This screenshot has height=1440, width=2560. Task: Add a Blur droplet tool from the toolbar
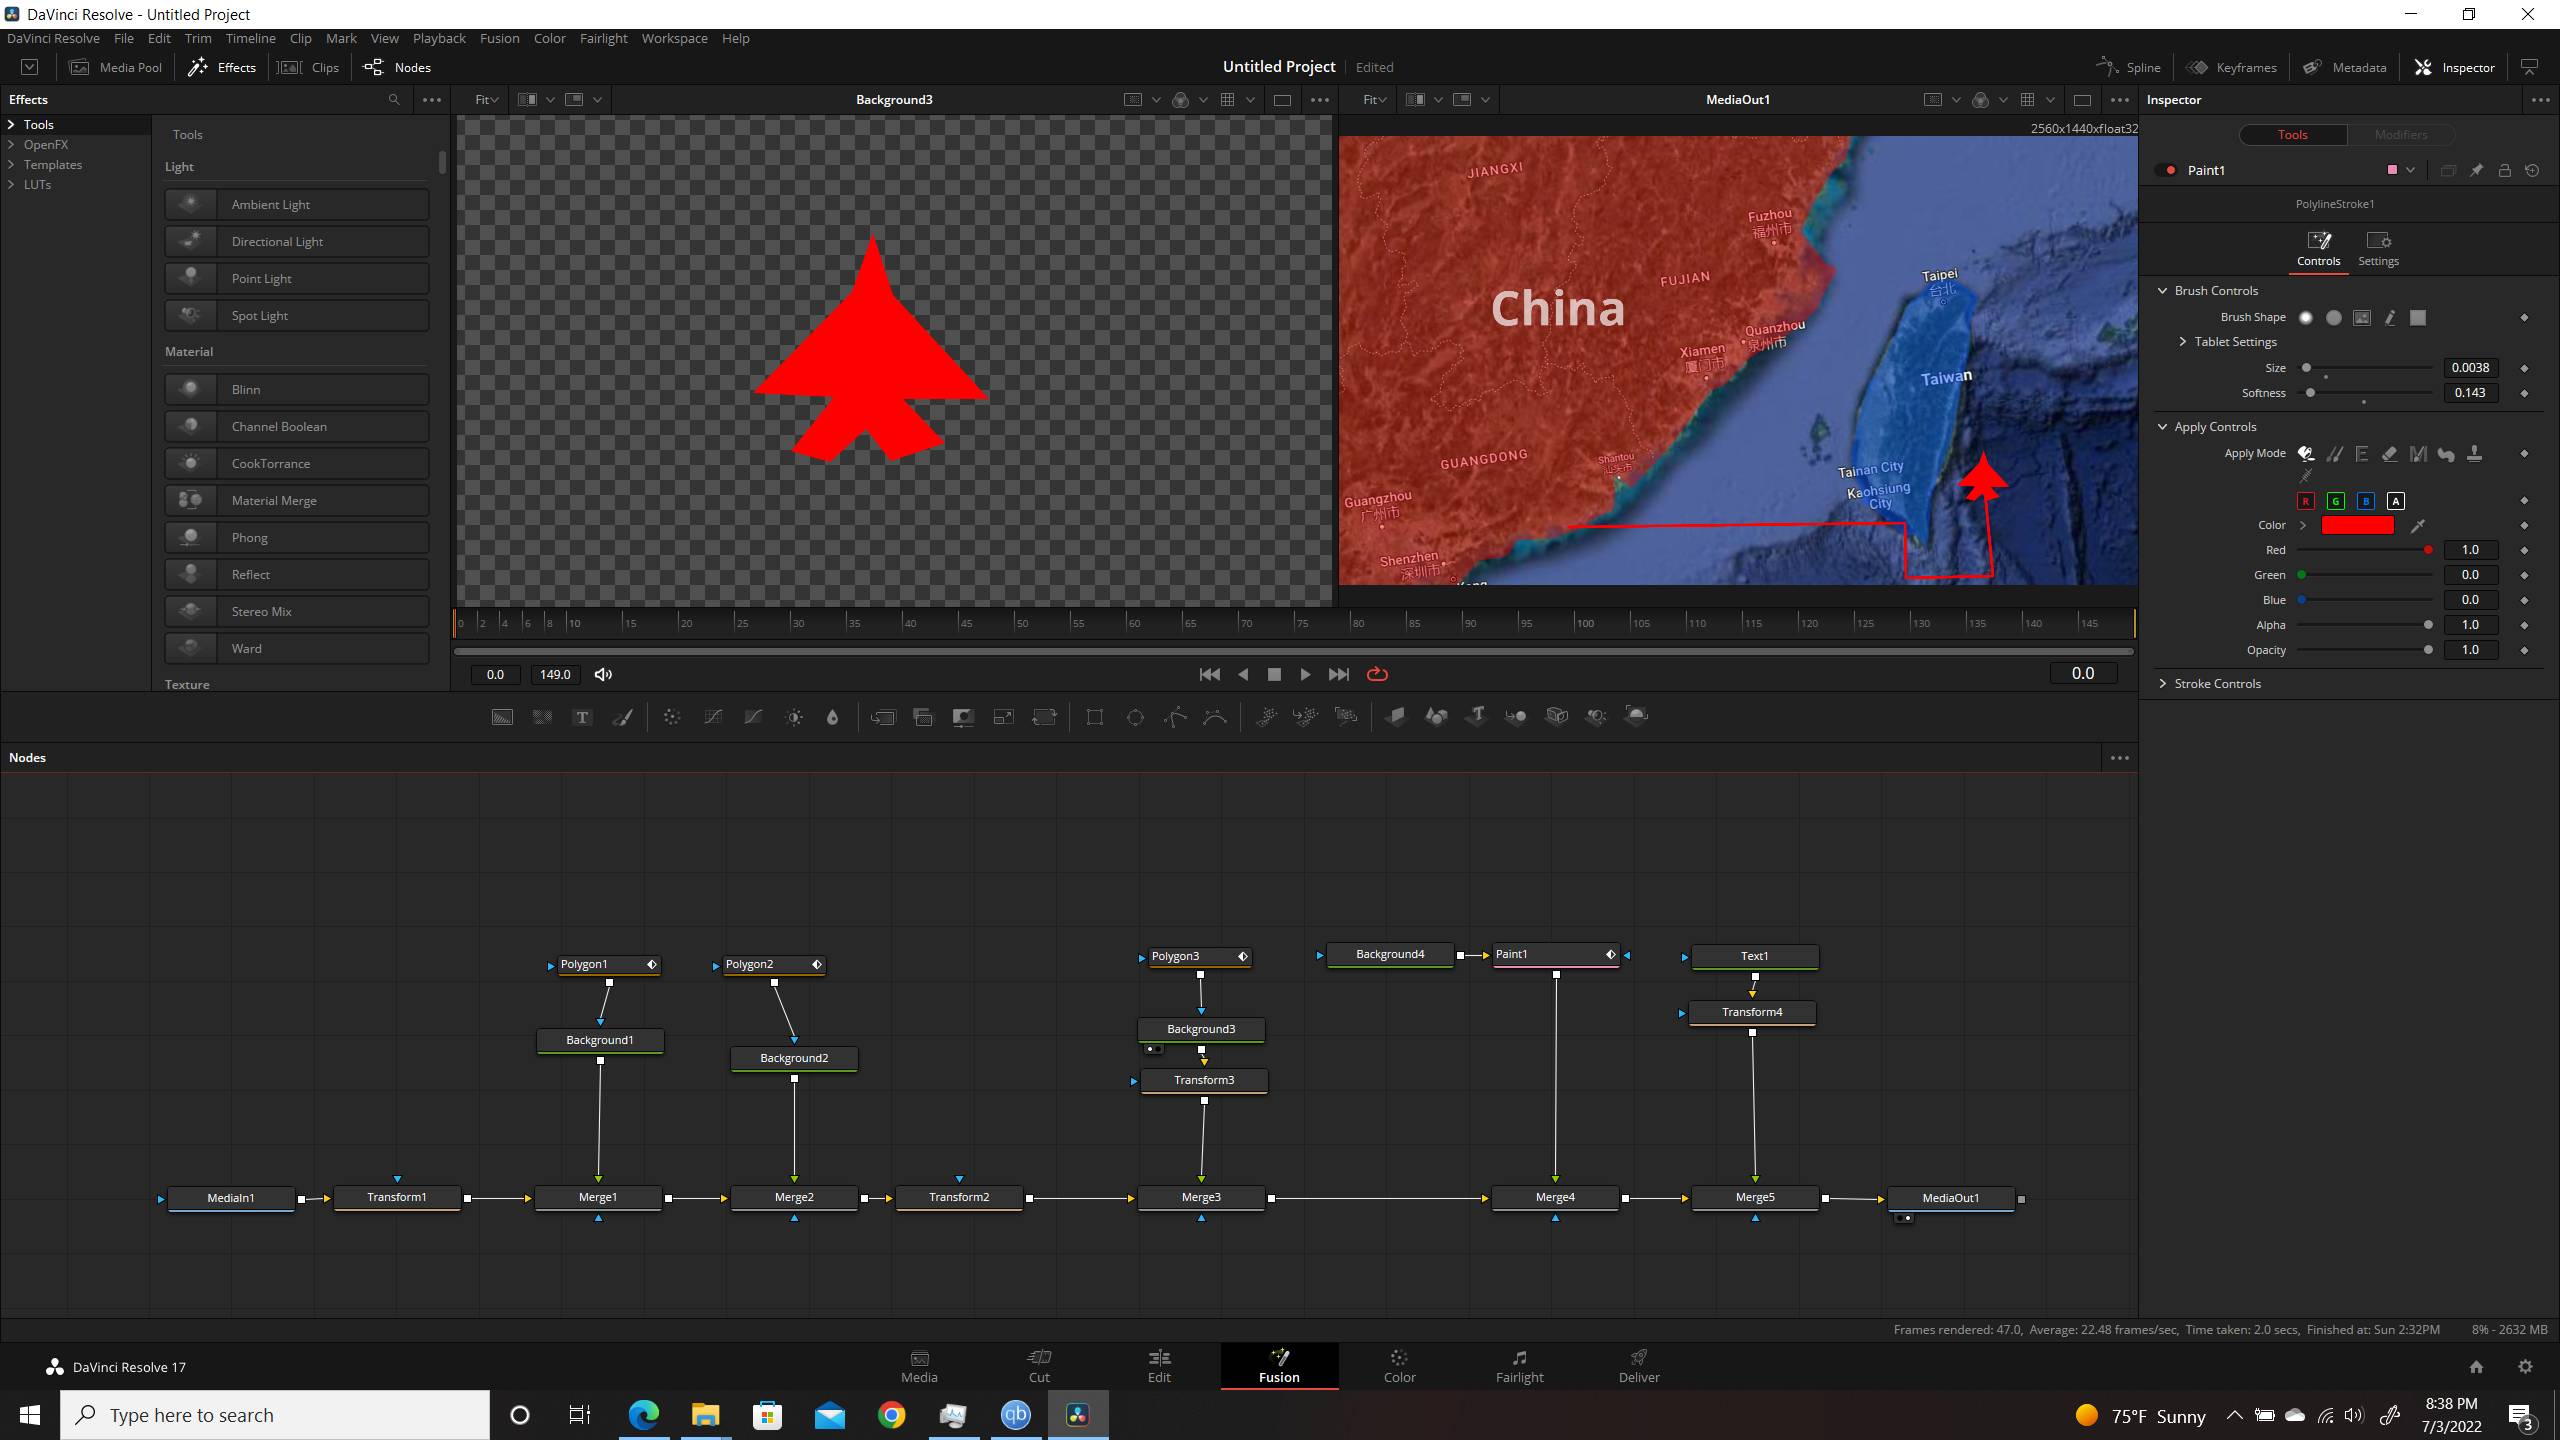coord(832,716)
